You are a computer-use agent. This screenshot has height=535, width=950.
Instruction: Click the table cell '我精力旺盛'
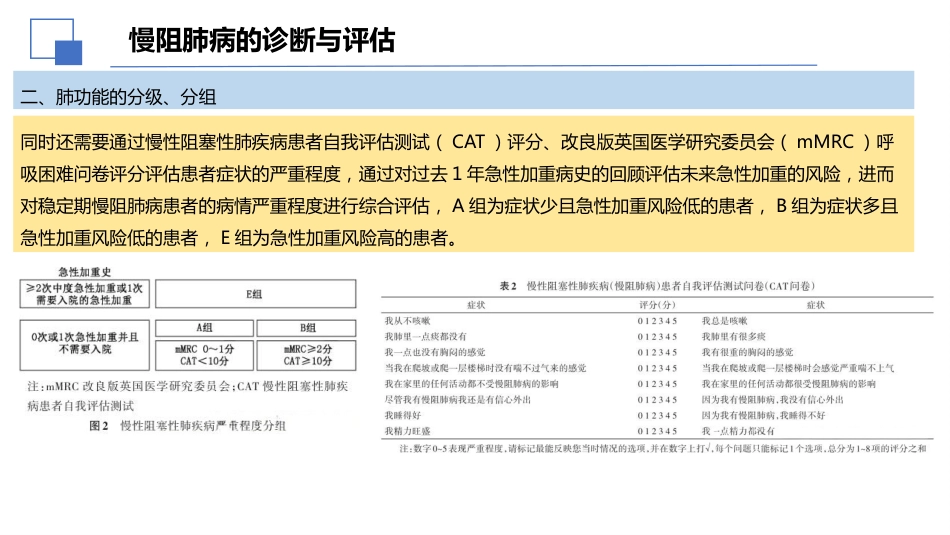tap(407, 431)
